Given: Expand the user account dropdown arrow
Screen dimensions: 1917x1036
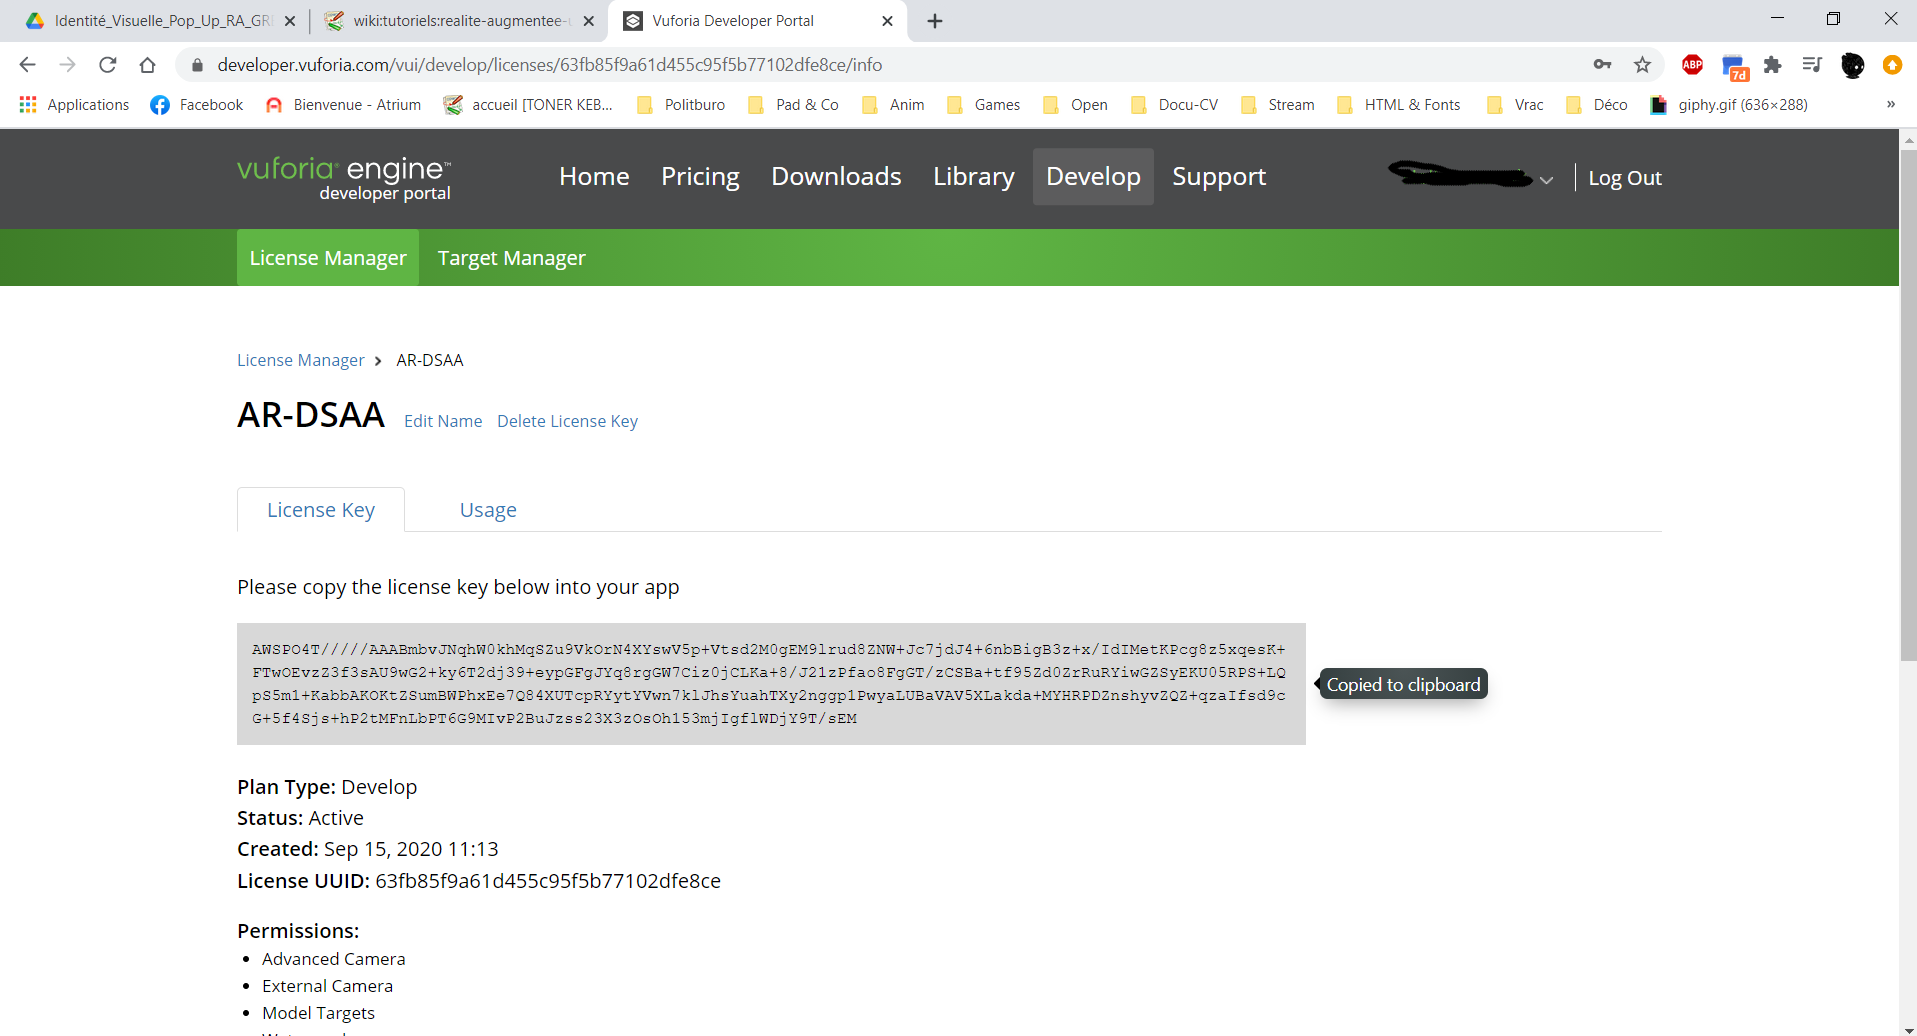Looking at the screenshot, I should pyautogui.click(x=1546, y=180).
